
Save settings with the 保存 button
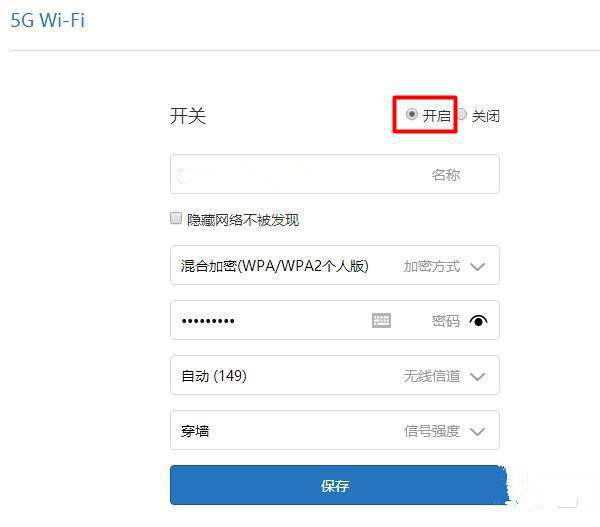(x=339, y=485)
